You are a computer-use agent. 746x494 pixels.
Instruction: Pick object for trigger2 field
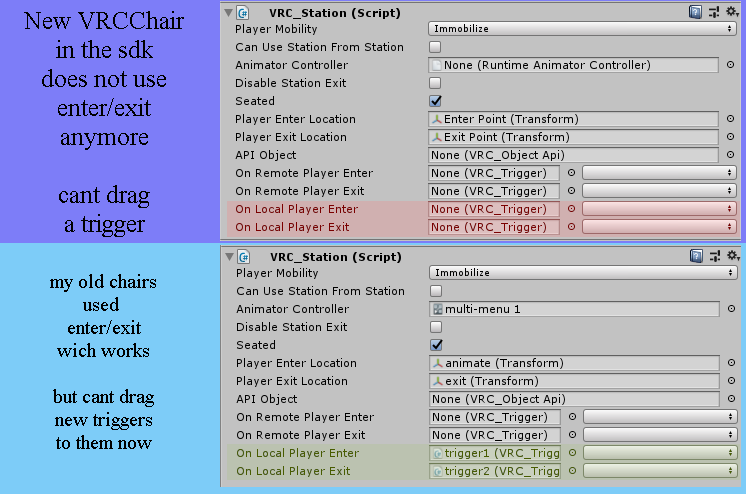point(572,472)
